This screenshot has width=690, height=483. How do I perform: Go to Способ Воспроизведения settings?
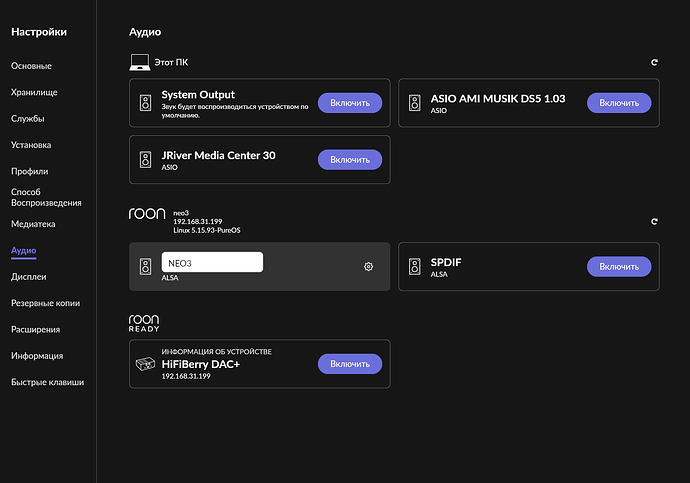point(46,198)
